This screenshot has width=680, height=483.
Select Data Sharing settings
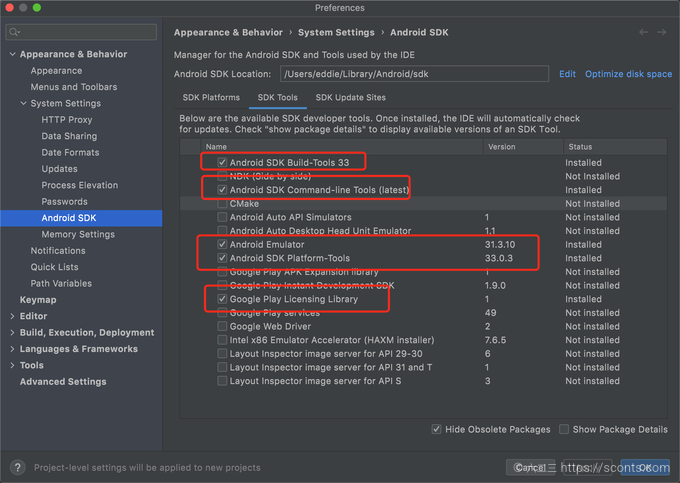69,136
